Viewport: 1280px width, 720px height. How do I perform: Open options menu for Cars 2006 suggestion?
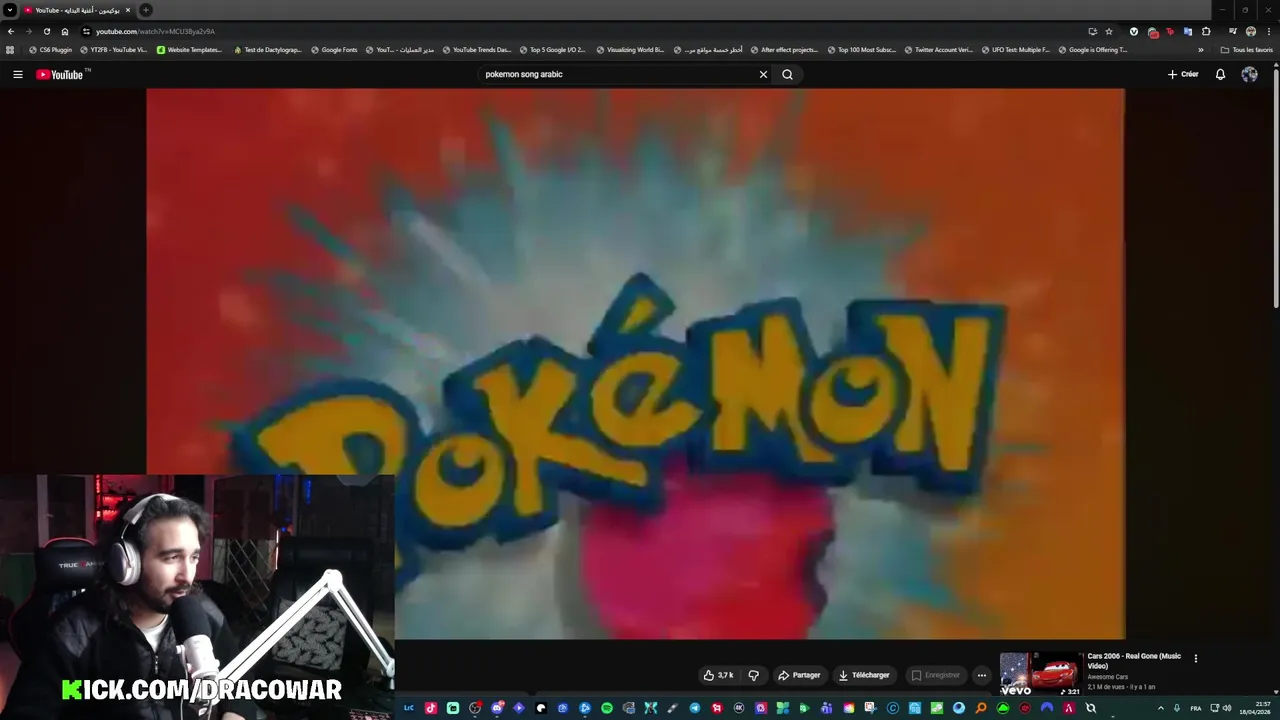tap(1195, 658)
